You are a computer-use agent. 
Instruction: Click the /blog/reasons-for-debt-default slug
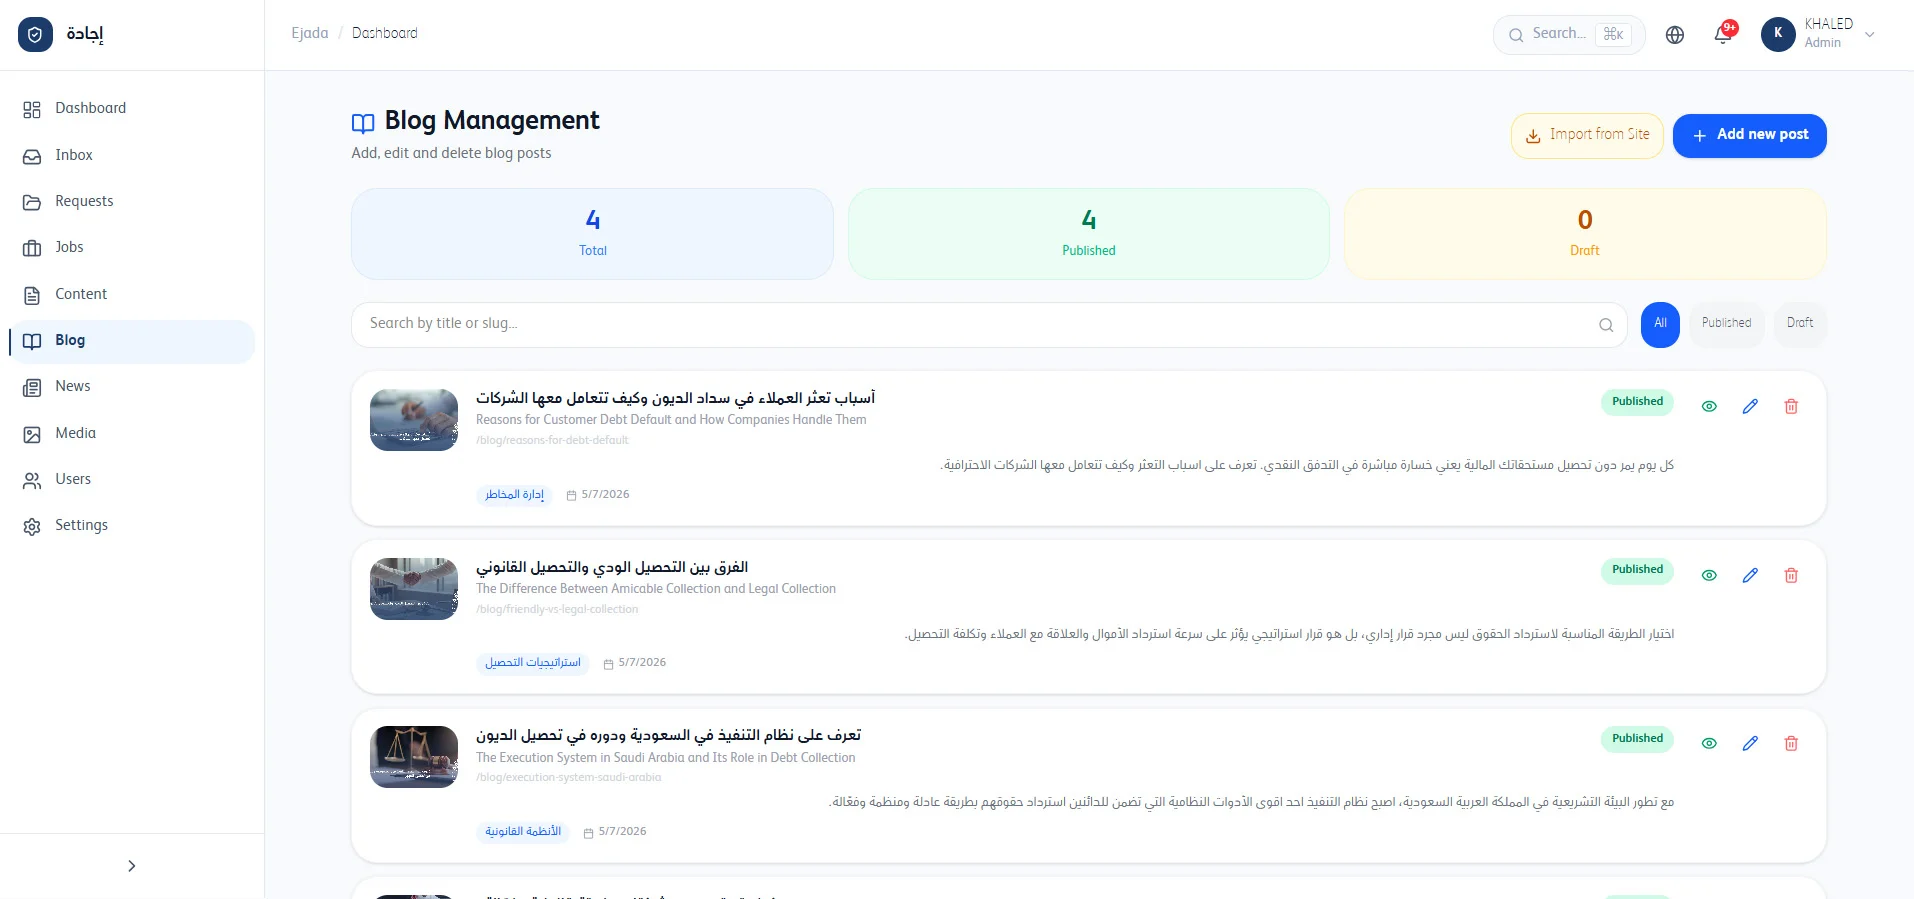tap(552, 440)
